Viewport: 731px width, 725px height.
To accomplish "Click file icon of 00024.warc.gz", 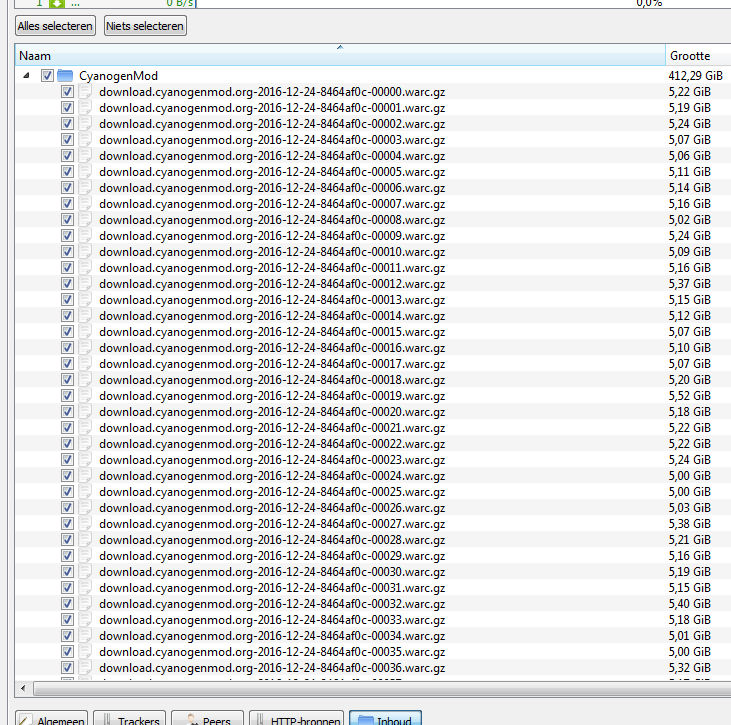I will pos(85,476).
